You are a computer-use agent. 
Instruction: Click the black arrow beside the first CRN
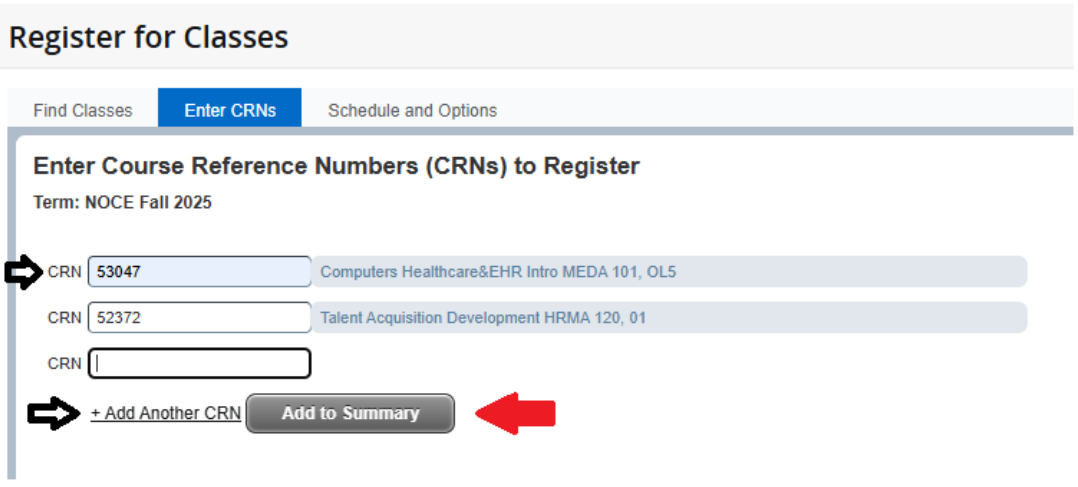[x=24, y=272]
